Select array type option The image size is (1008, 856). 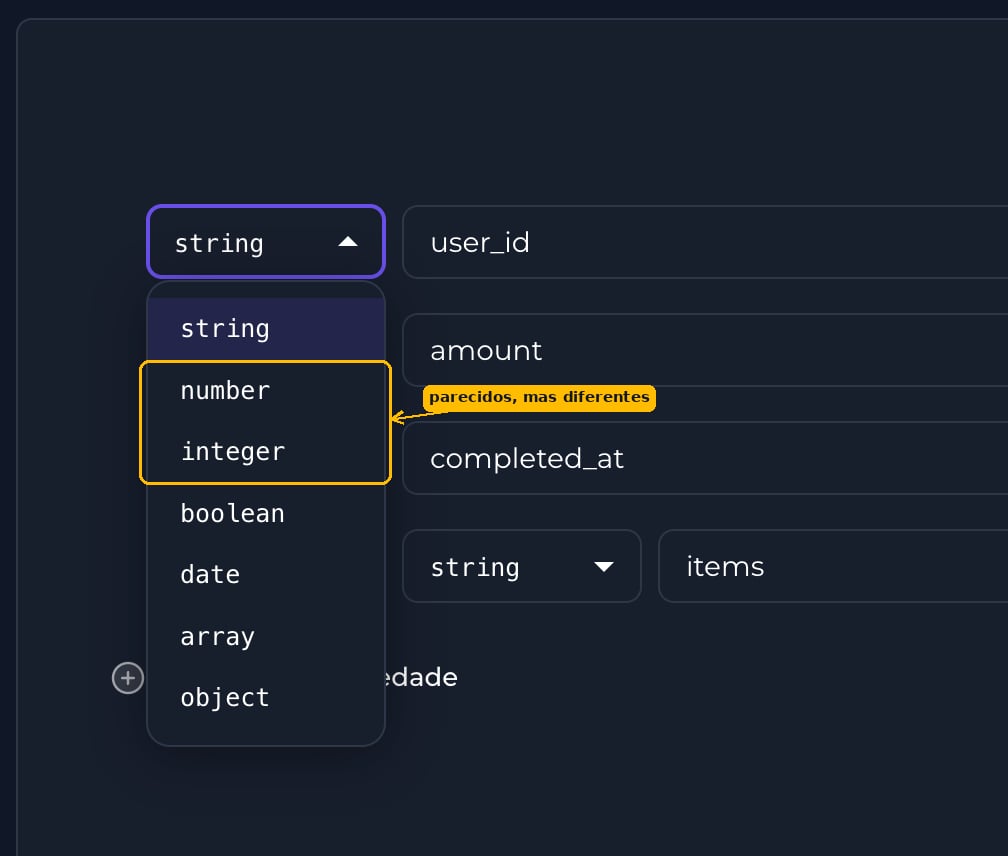click(266, 636)
